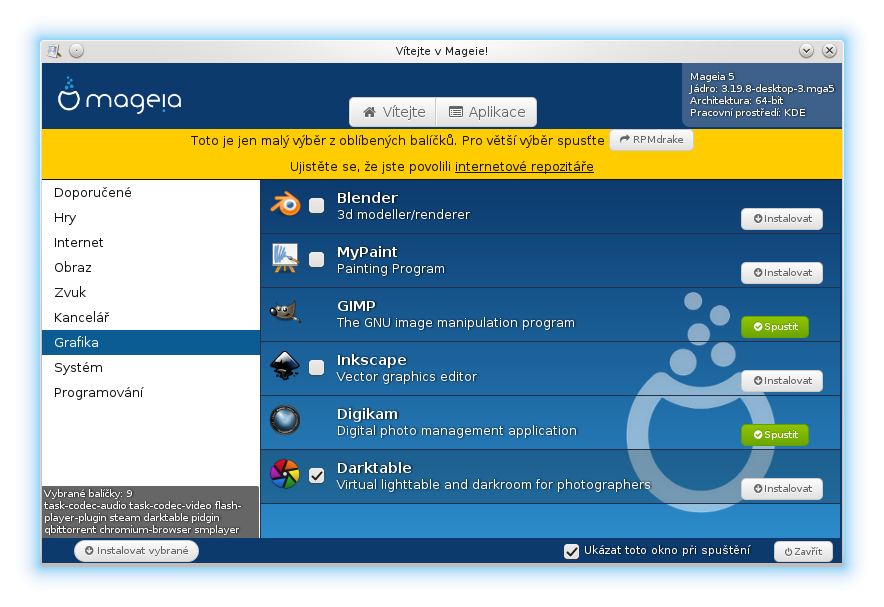This screenshot has width=884, height=607.
Task: Click 'The GNU image manipulation program' text
Action: coord(456,323)
